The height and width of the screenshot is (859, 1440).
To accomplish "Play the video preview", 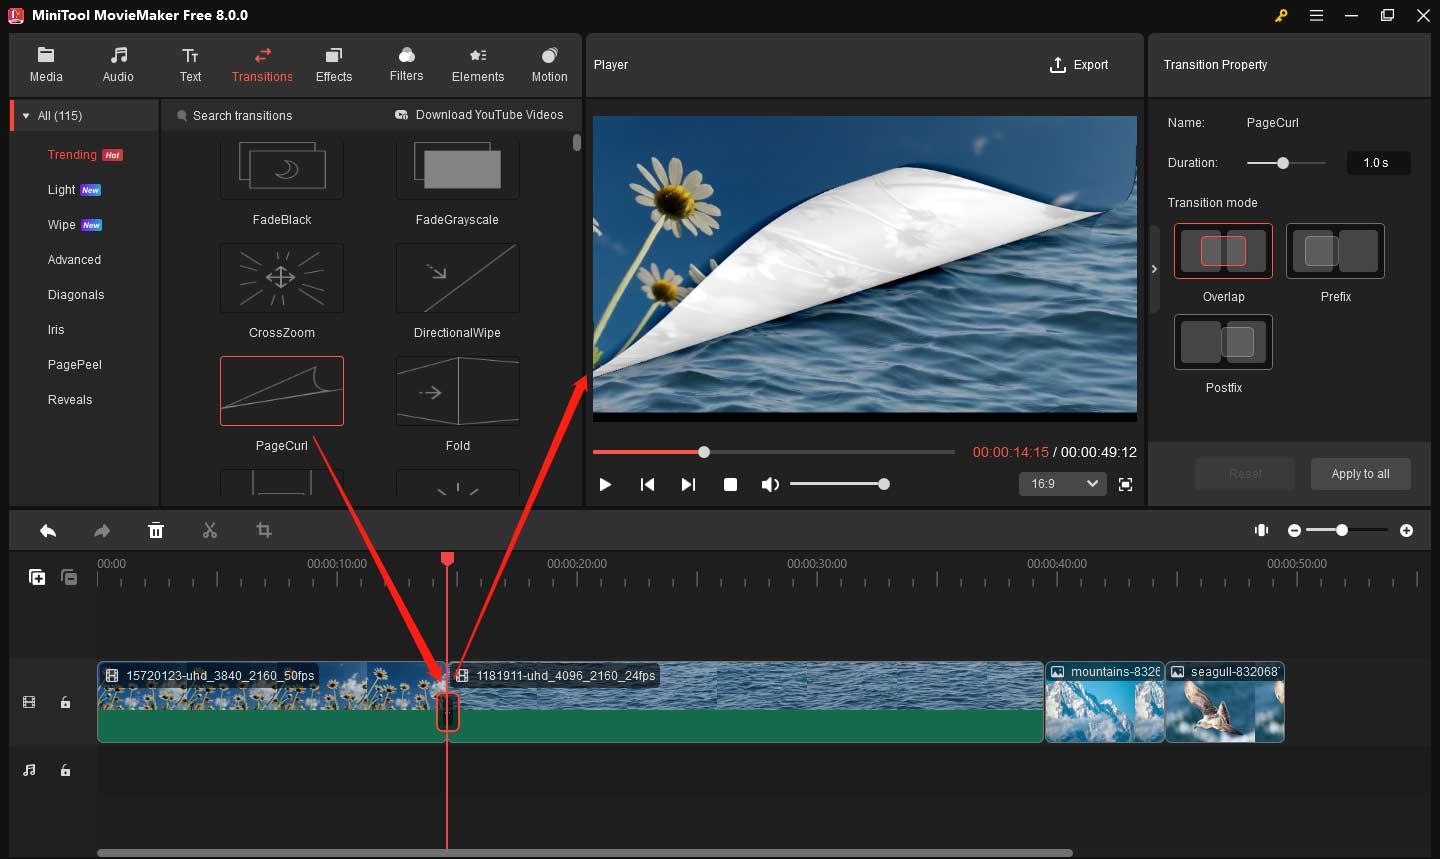I will 605,484.
